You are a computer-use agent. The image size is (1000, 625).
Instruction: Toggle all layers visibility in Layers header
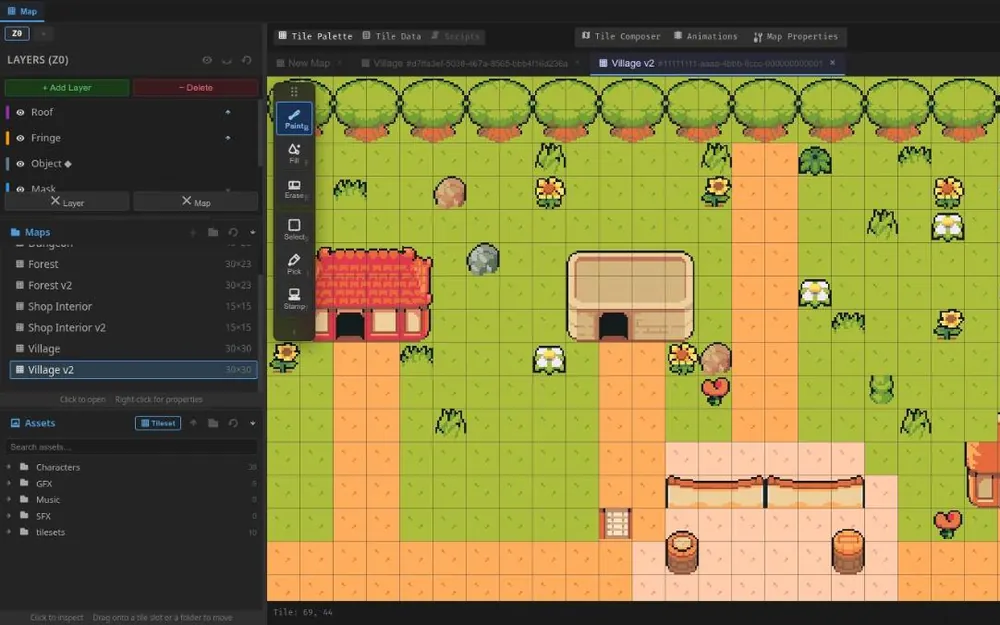point(207,60)
